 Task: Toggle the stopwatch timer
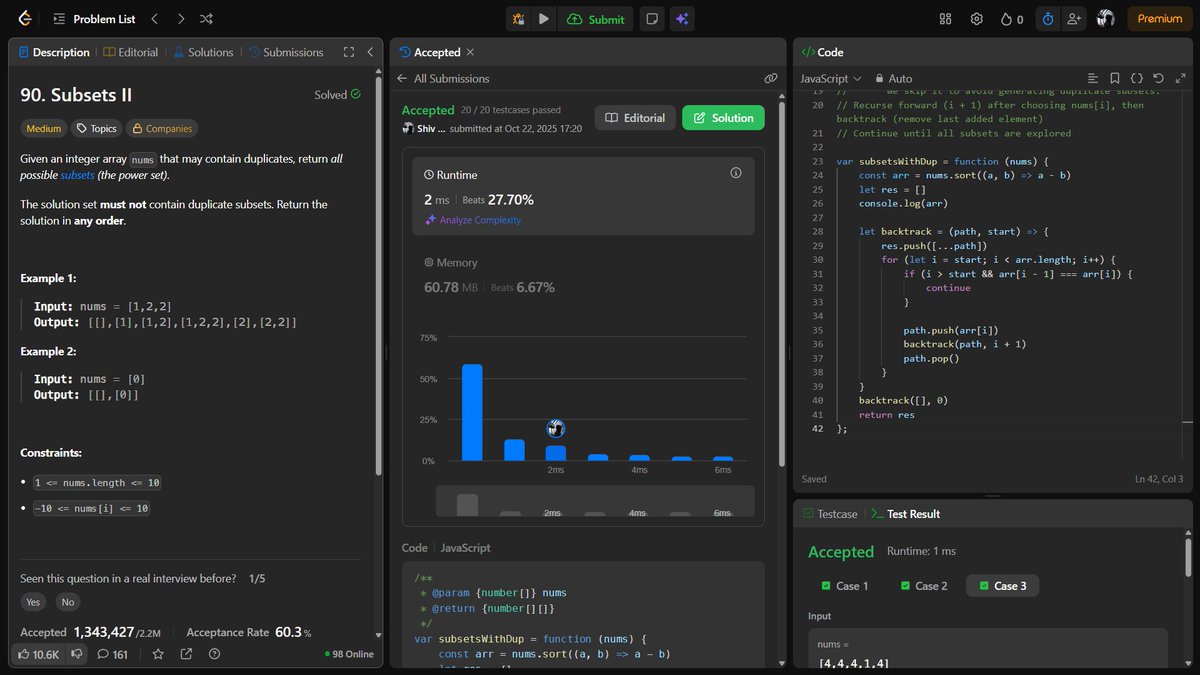point(1048,18)
